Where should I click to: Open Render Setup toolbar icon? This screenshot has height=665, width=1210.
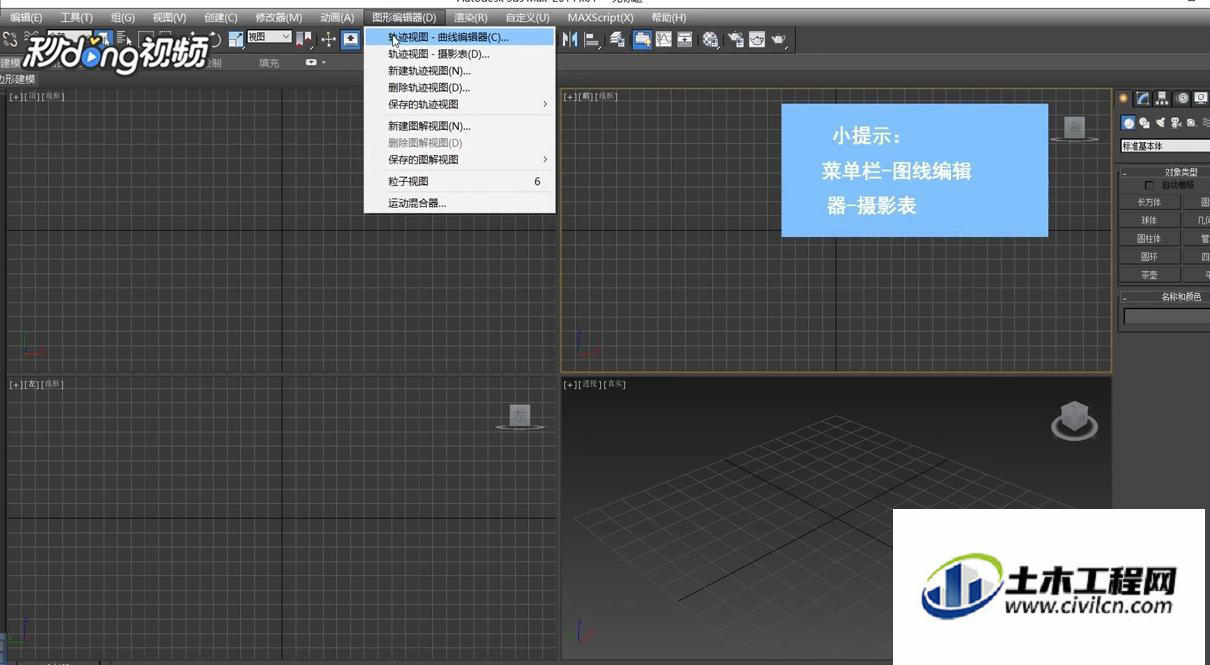tap(735, 39)
